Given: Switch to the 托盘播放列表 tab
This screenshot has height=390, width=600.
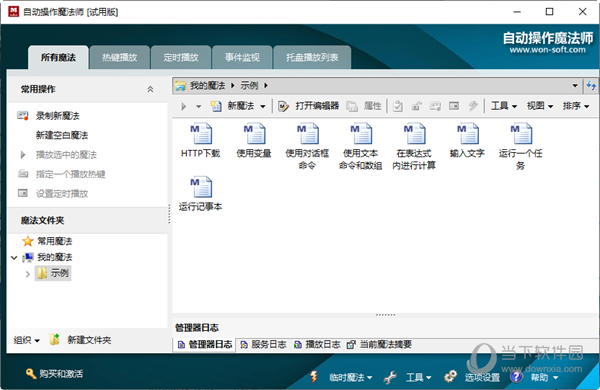Looking at the screenshot, I should click(312, 57).
